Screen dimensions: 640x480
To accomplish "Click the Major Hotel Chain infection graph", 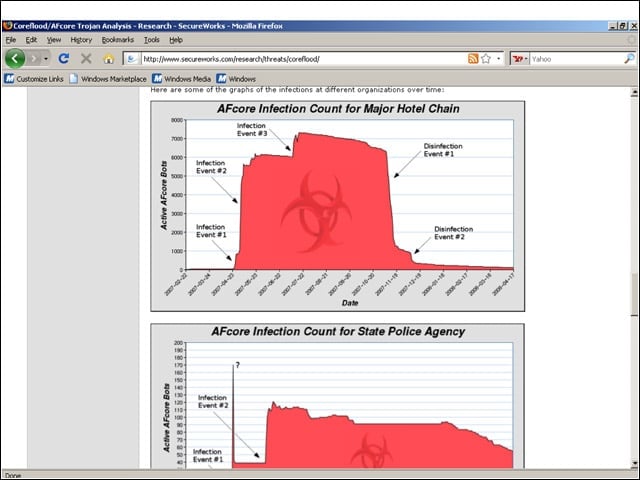I will pos(338,206).
